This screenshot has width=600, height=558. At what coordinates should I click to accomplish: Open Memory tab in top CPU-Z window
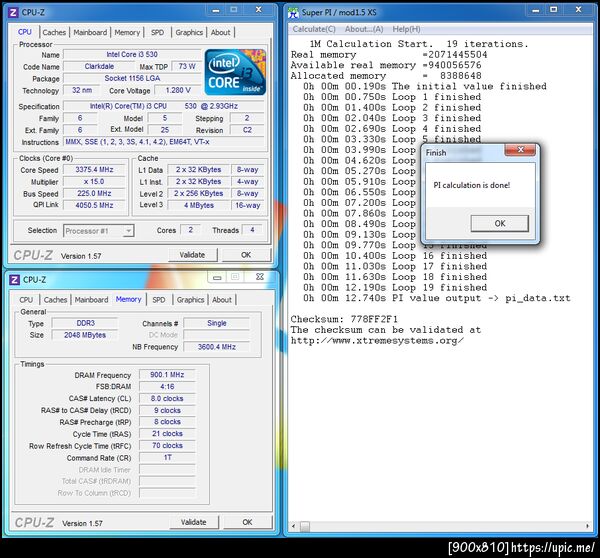[x=127, y=33]
